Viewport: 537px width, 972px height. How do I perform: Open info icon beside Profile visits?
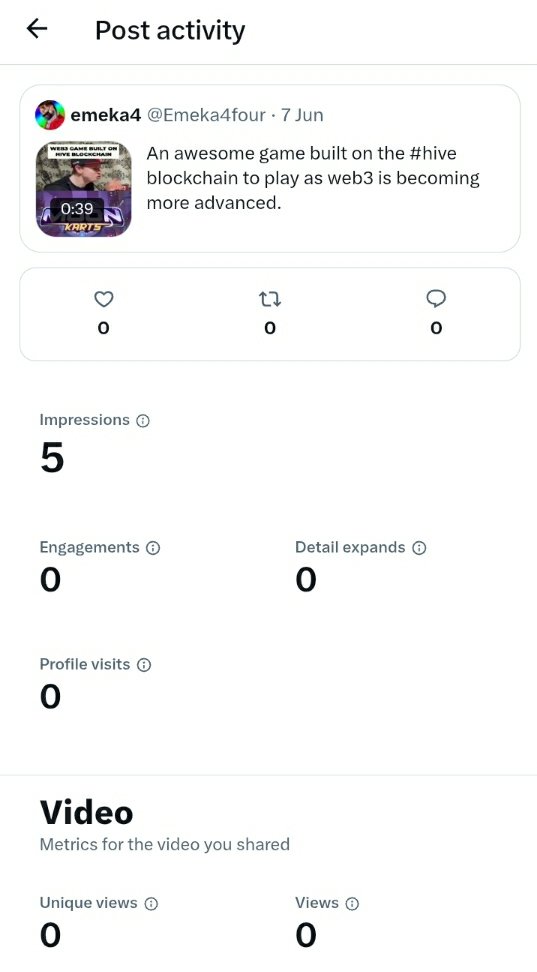pyautogui.click(x=143, y=665)
